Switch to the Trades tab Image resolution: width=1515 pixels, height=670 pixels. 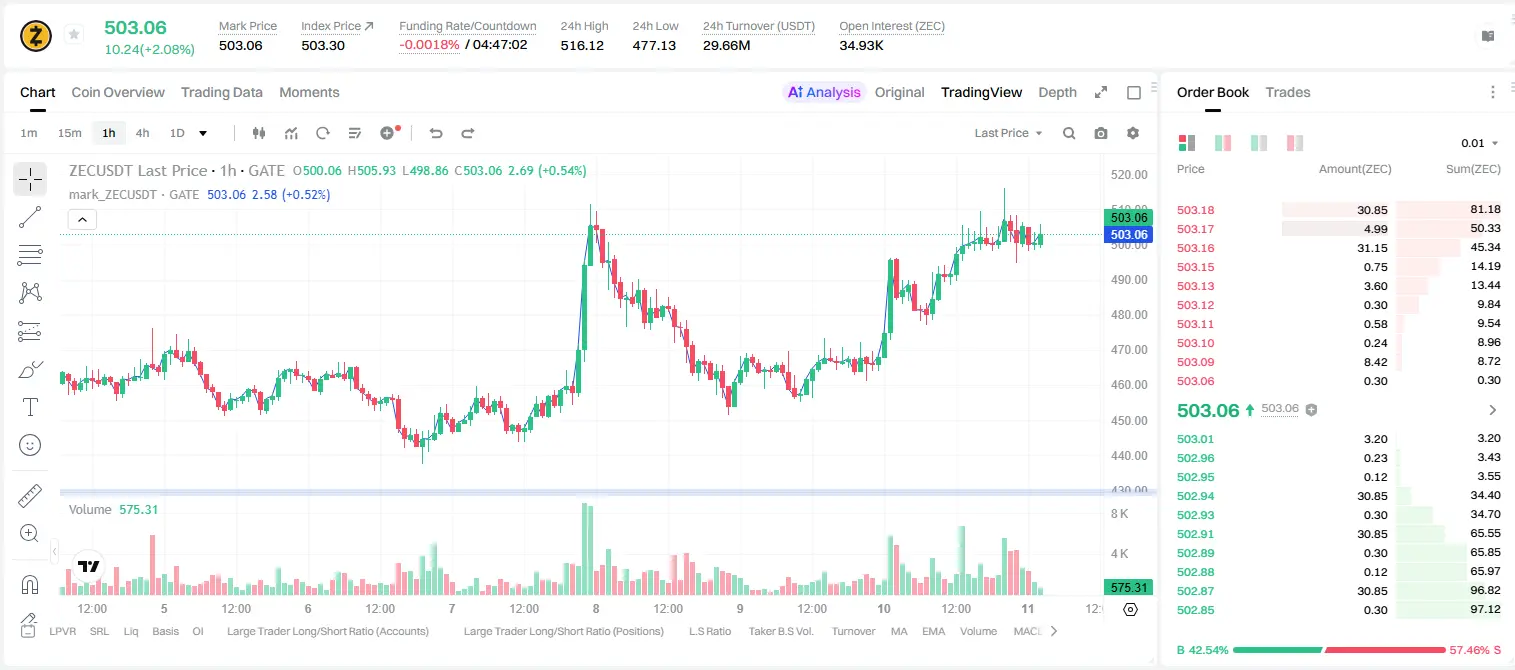1288,92
